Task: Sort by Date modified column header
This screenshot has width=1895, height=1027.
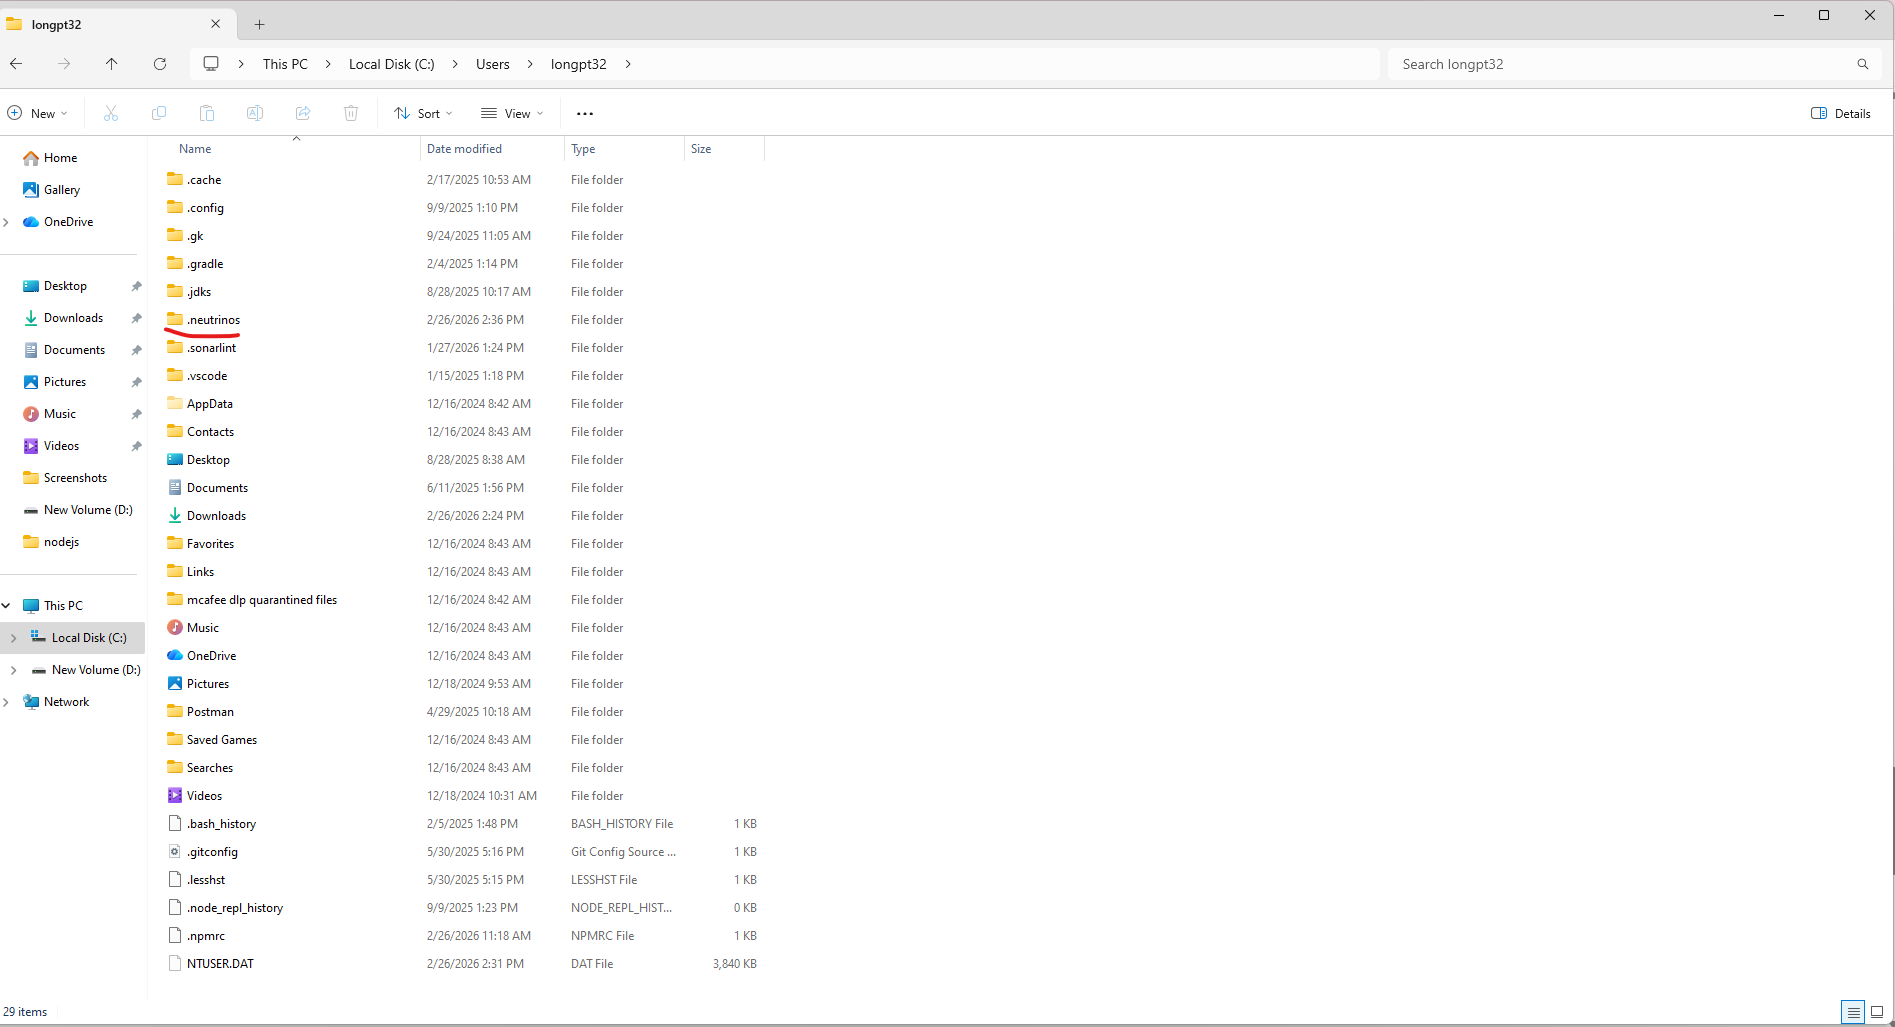Action: (464, 149)
